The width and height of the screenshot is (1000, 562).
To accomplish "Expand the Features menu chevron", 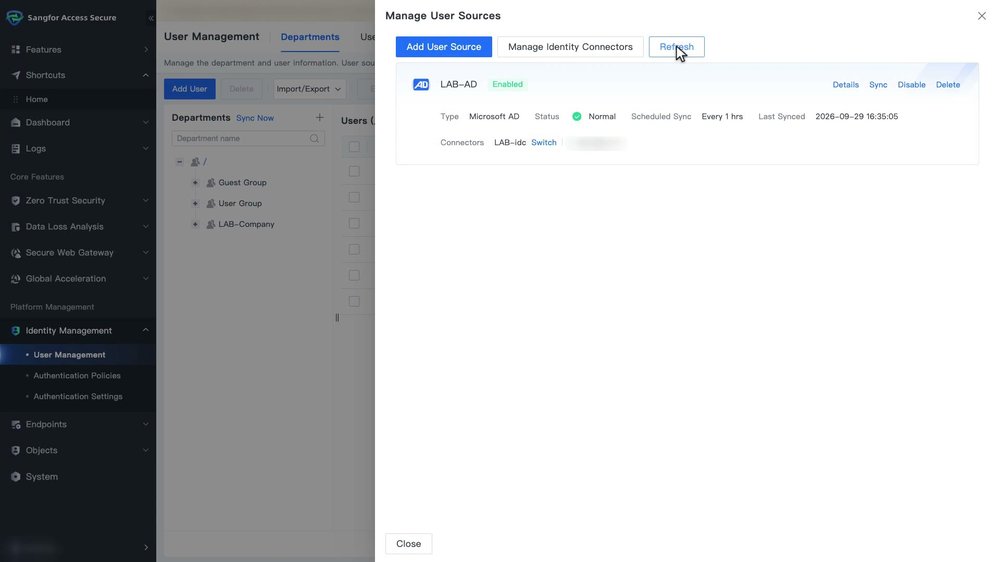I will pos(146,49).
